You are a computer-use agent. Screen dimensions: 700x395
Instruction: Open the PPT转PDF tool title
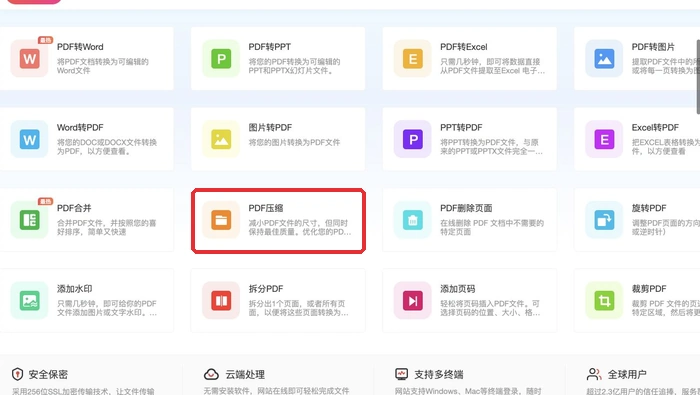tap(461, 128)
